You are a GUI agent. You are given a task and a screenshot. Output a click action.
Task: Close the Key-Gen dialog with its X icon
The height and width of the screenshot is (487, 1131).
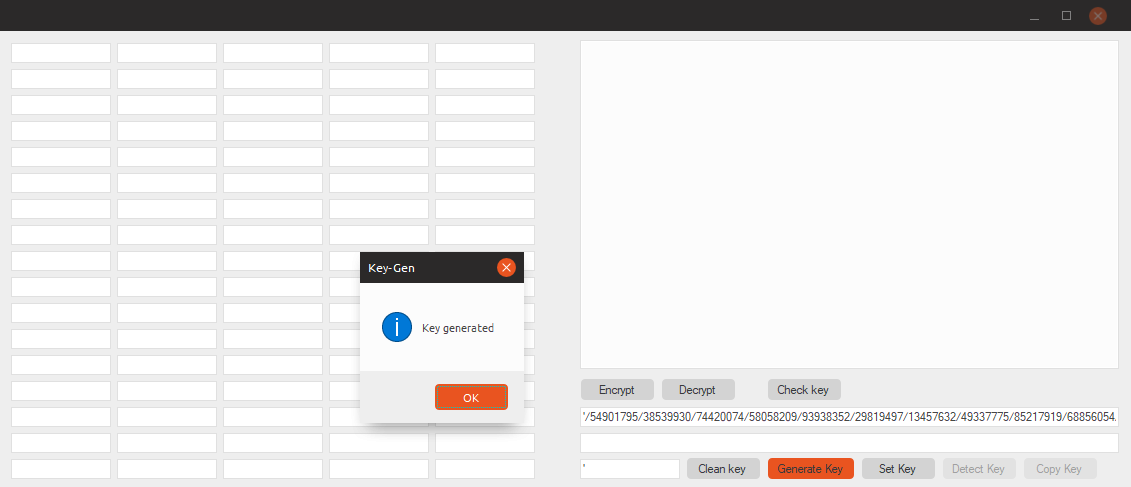pyautogui.click(x=506, y=268)
